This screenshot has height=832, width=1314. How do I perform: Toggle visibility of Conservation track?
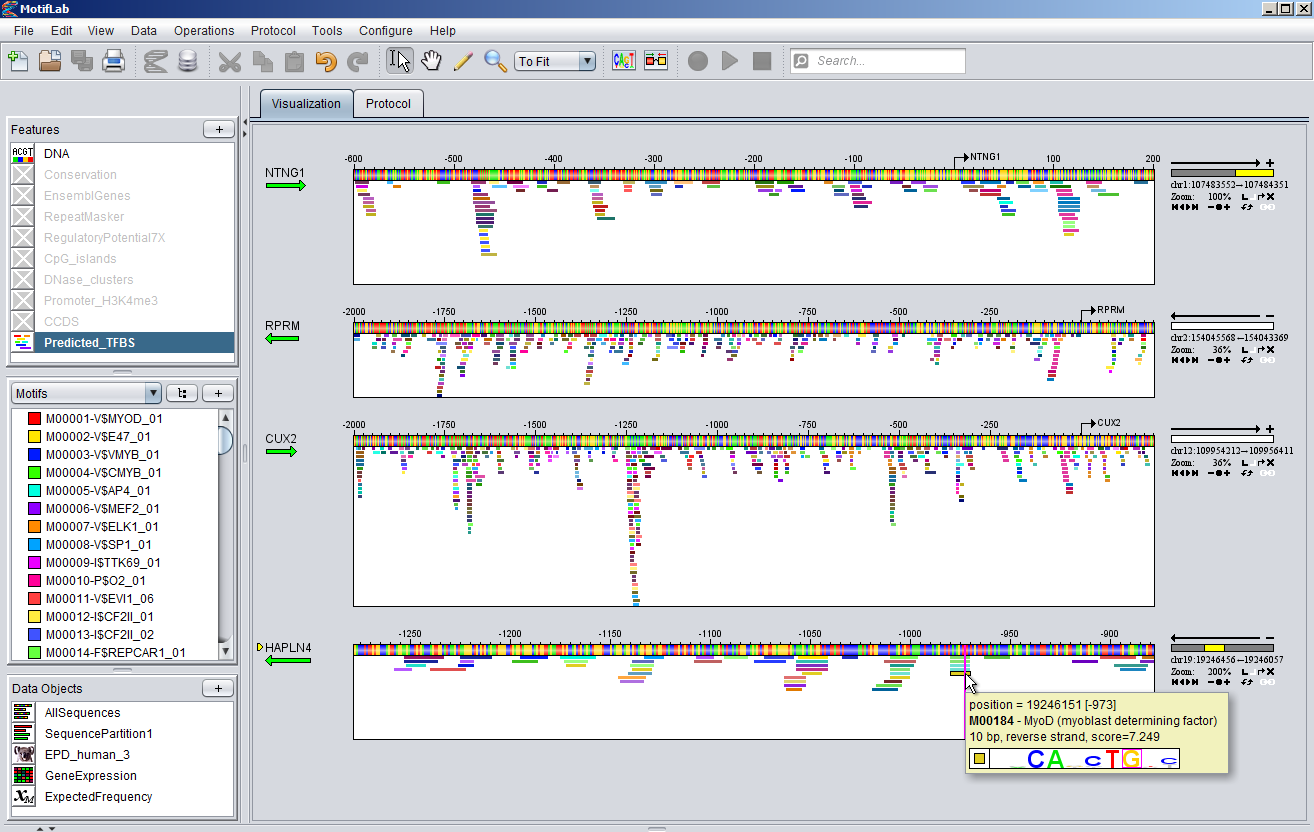coord(23,175)
